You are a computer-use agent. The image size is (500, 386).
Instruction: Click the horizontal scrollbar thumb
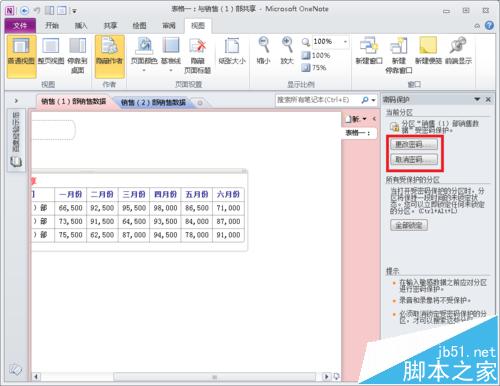pos(214,377)
